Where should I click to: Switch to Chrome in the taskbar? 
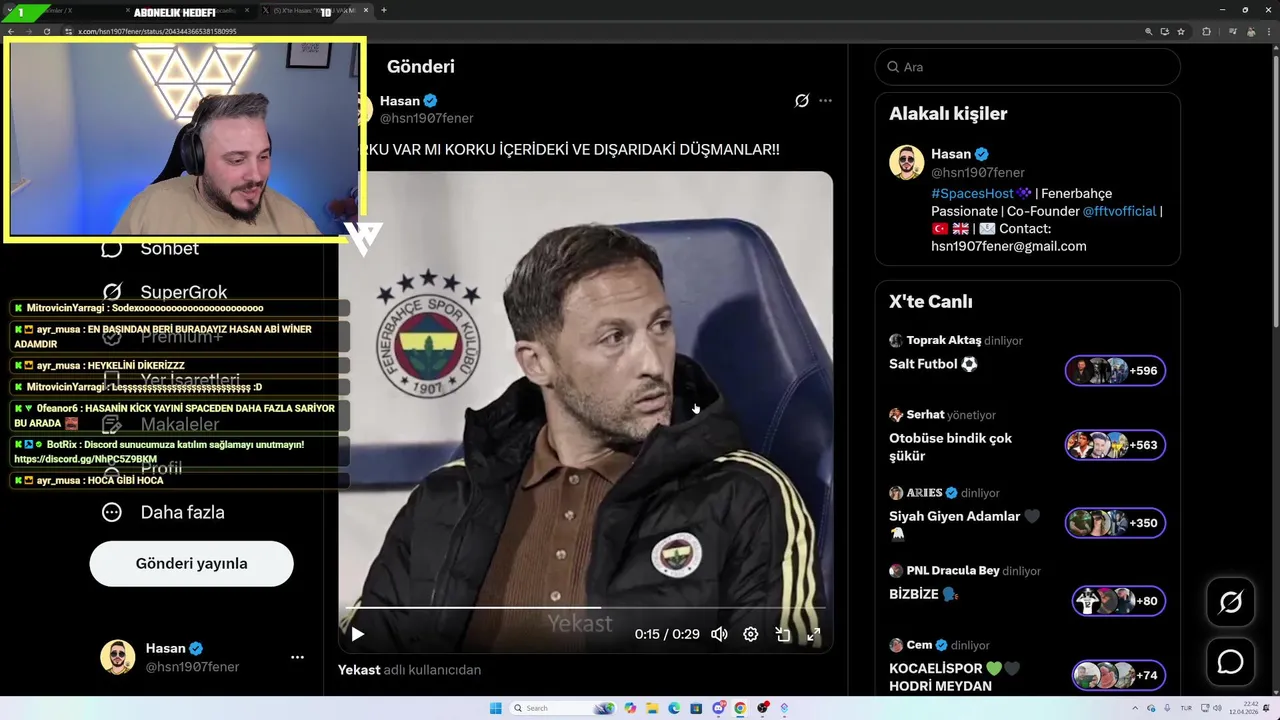click(x=740, y=708)
